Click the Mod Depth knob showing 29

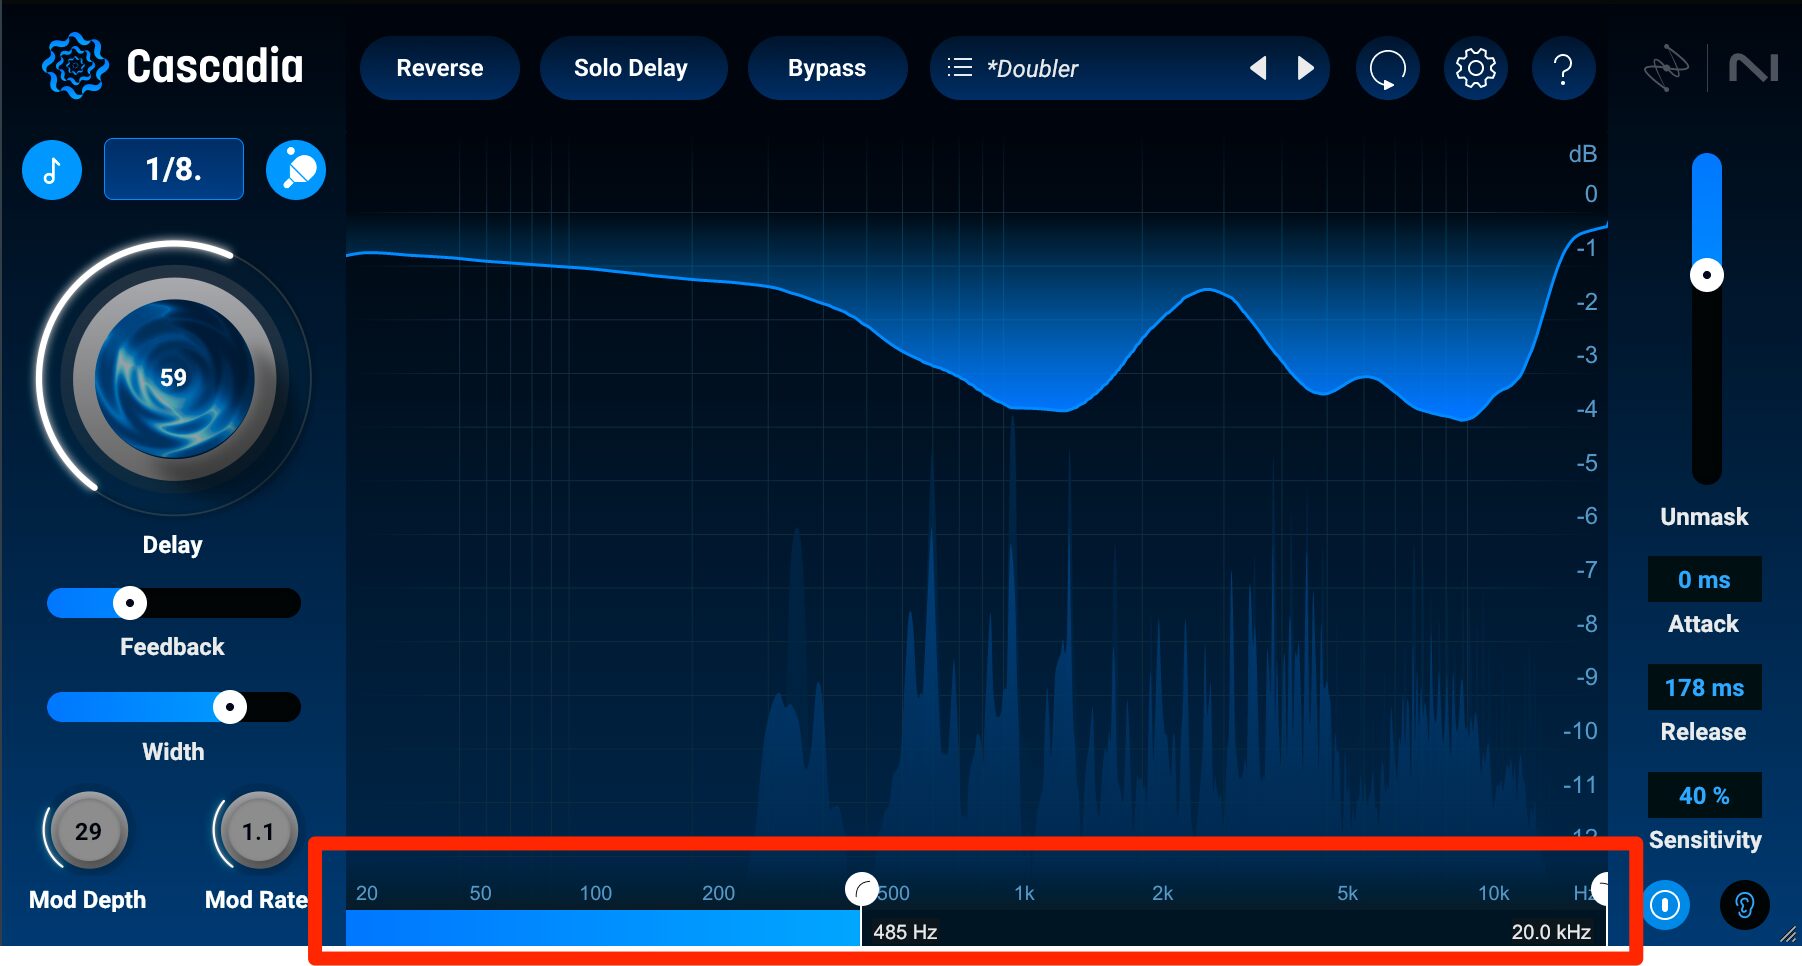[x=88, y=831]
